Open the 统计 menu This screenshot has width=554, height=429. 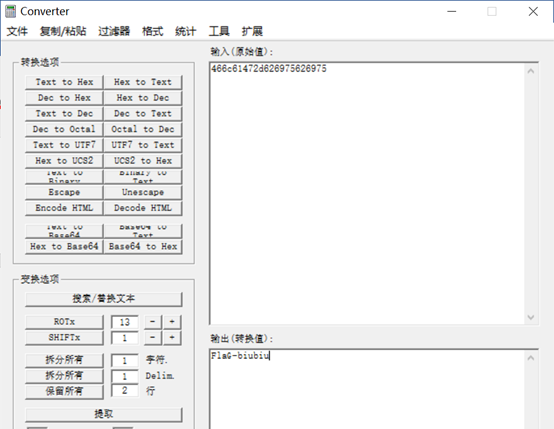185,31
